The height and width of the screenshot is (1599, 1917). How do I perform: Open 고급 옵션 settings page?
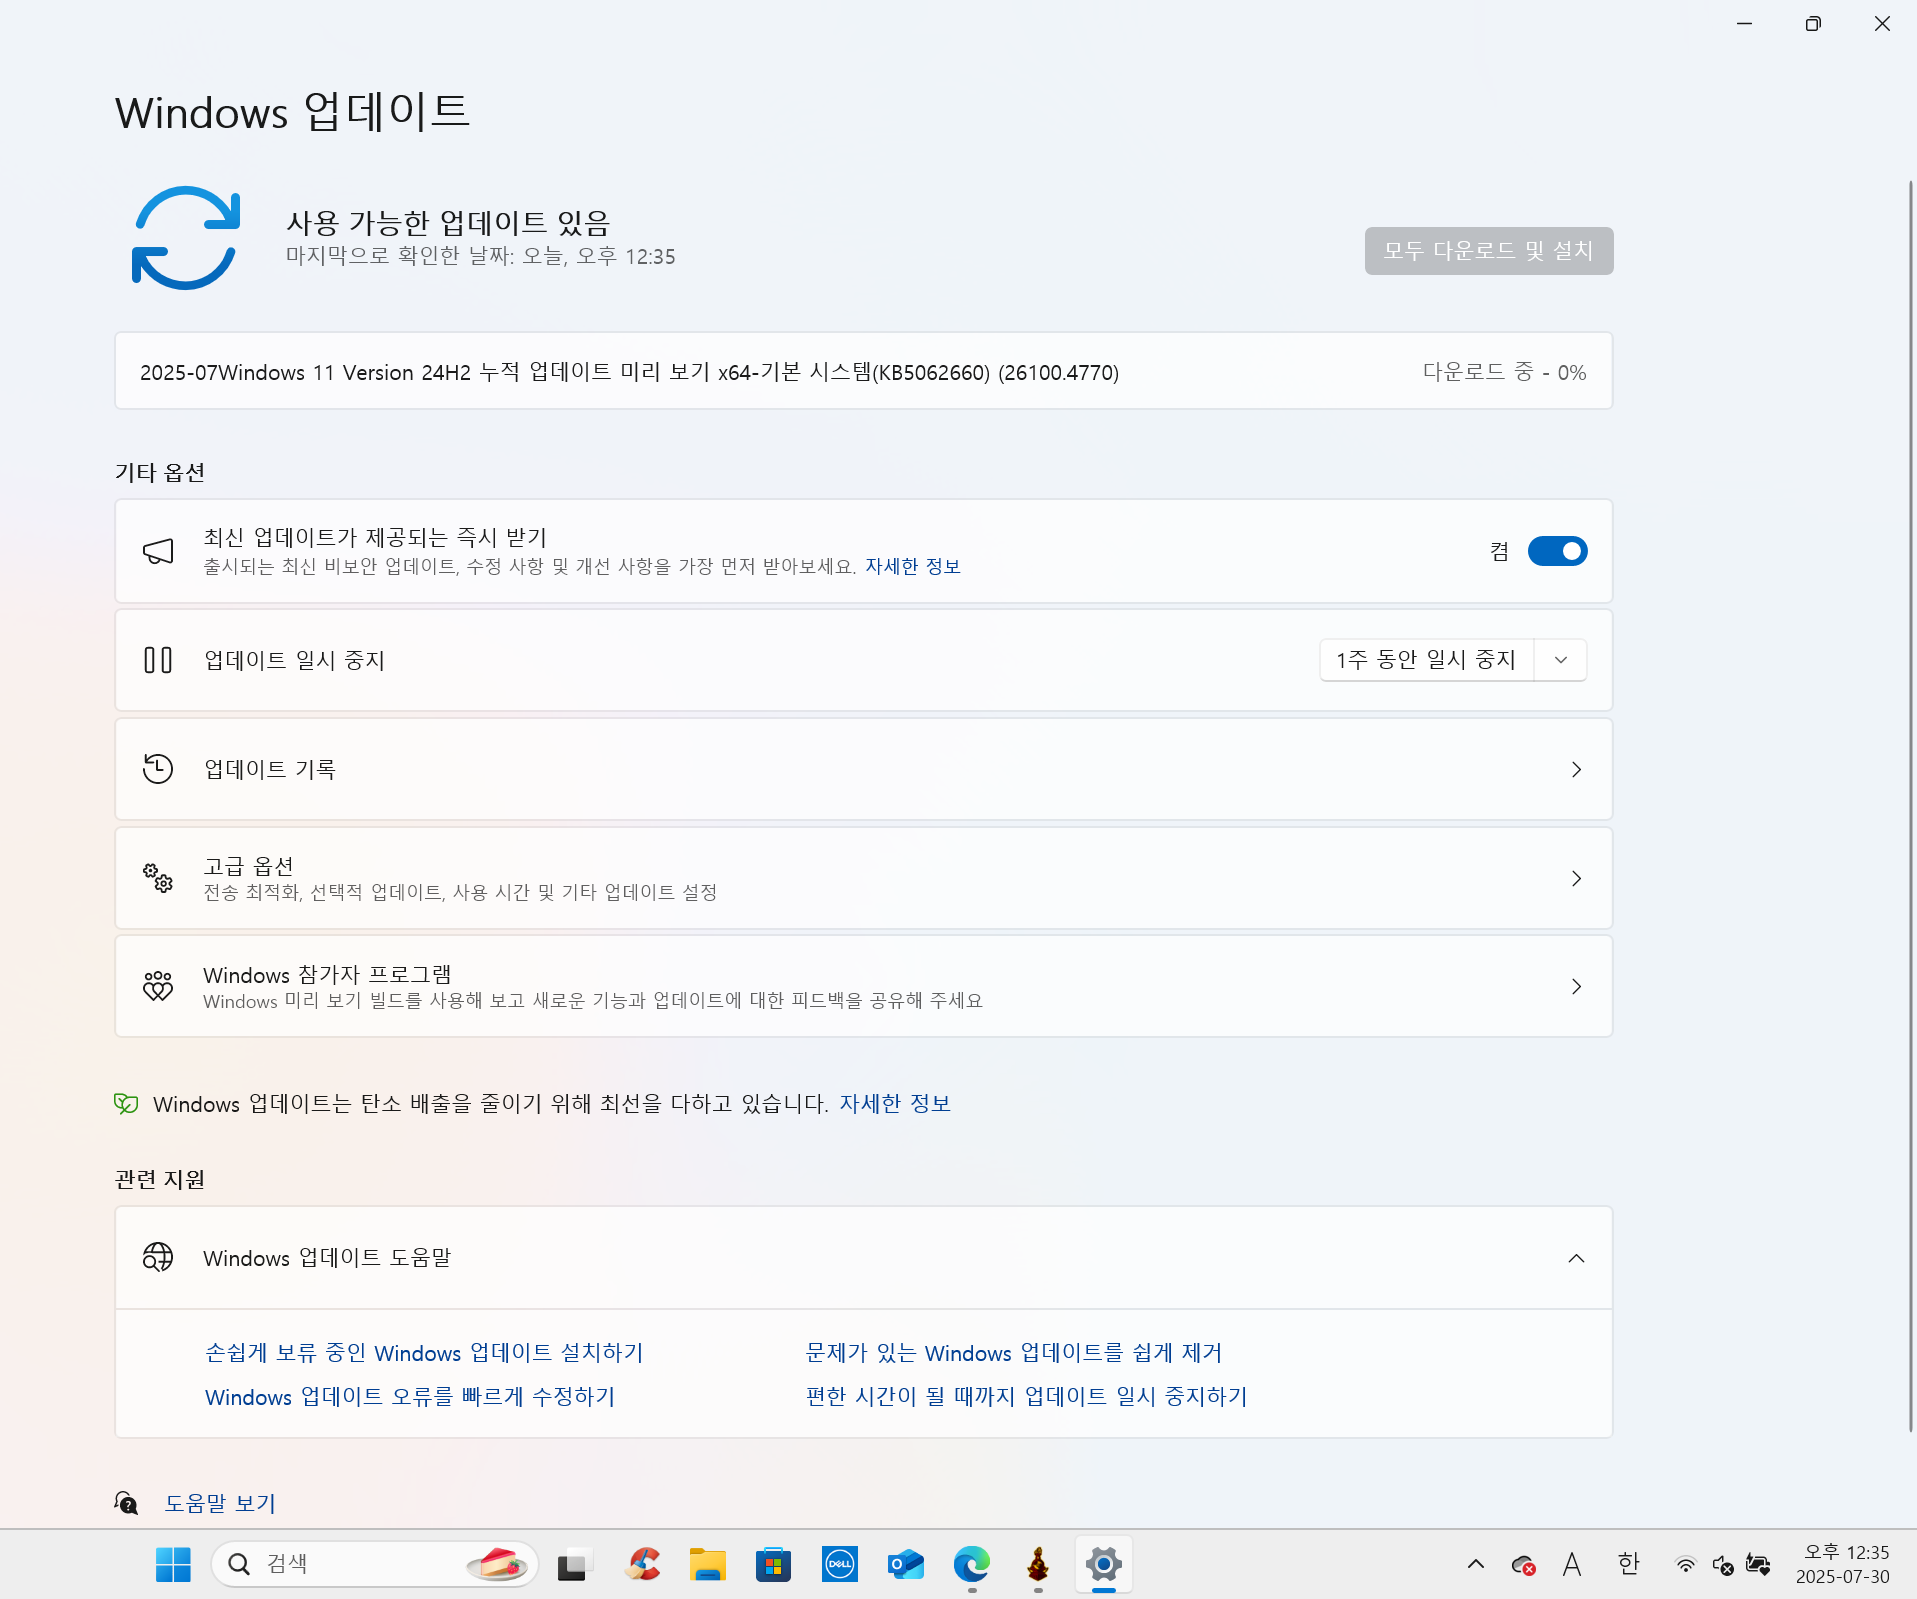[864, 878]
